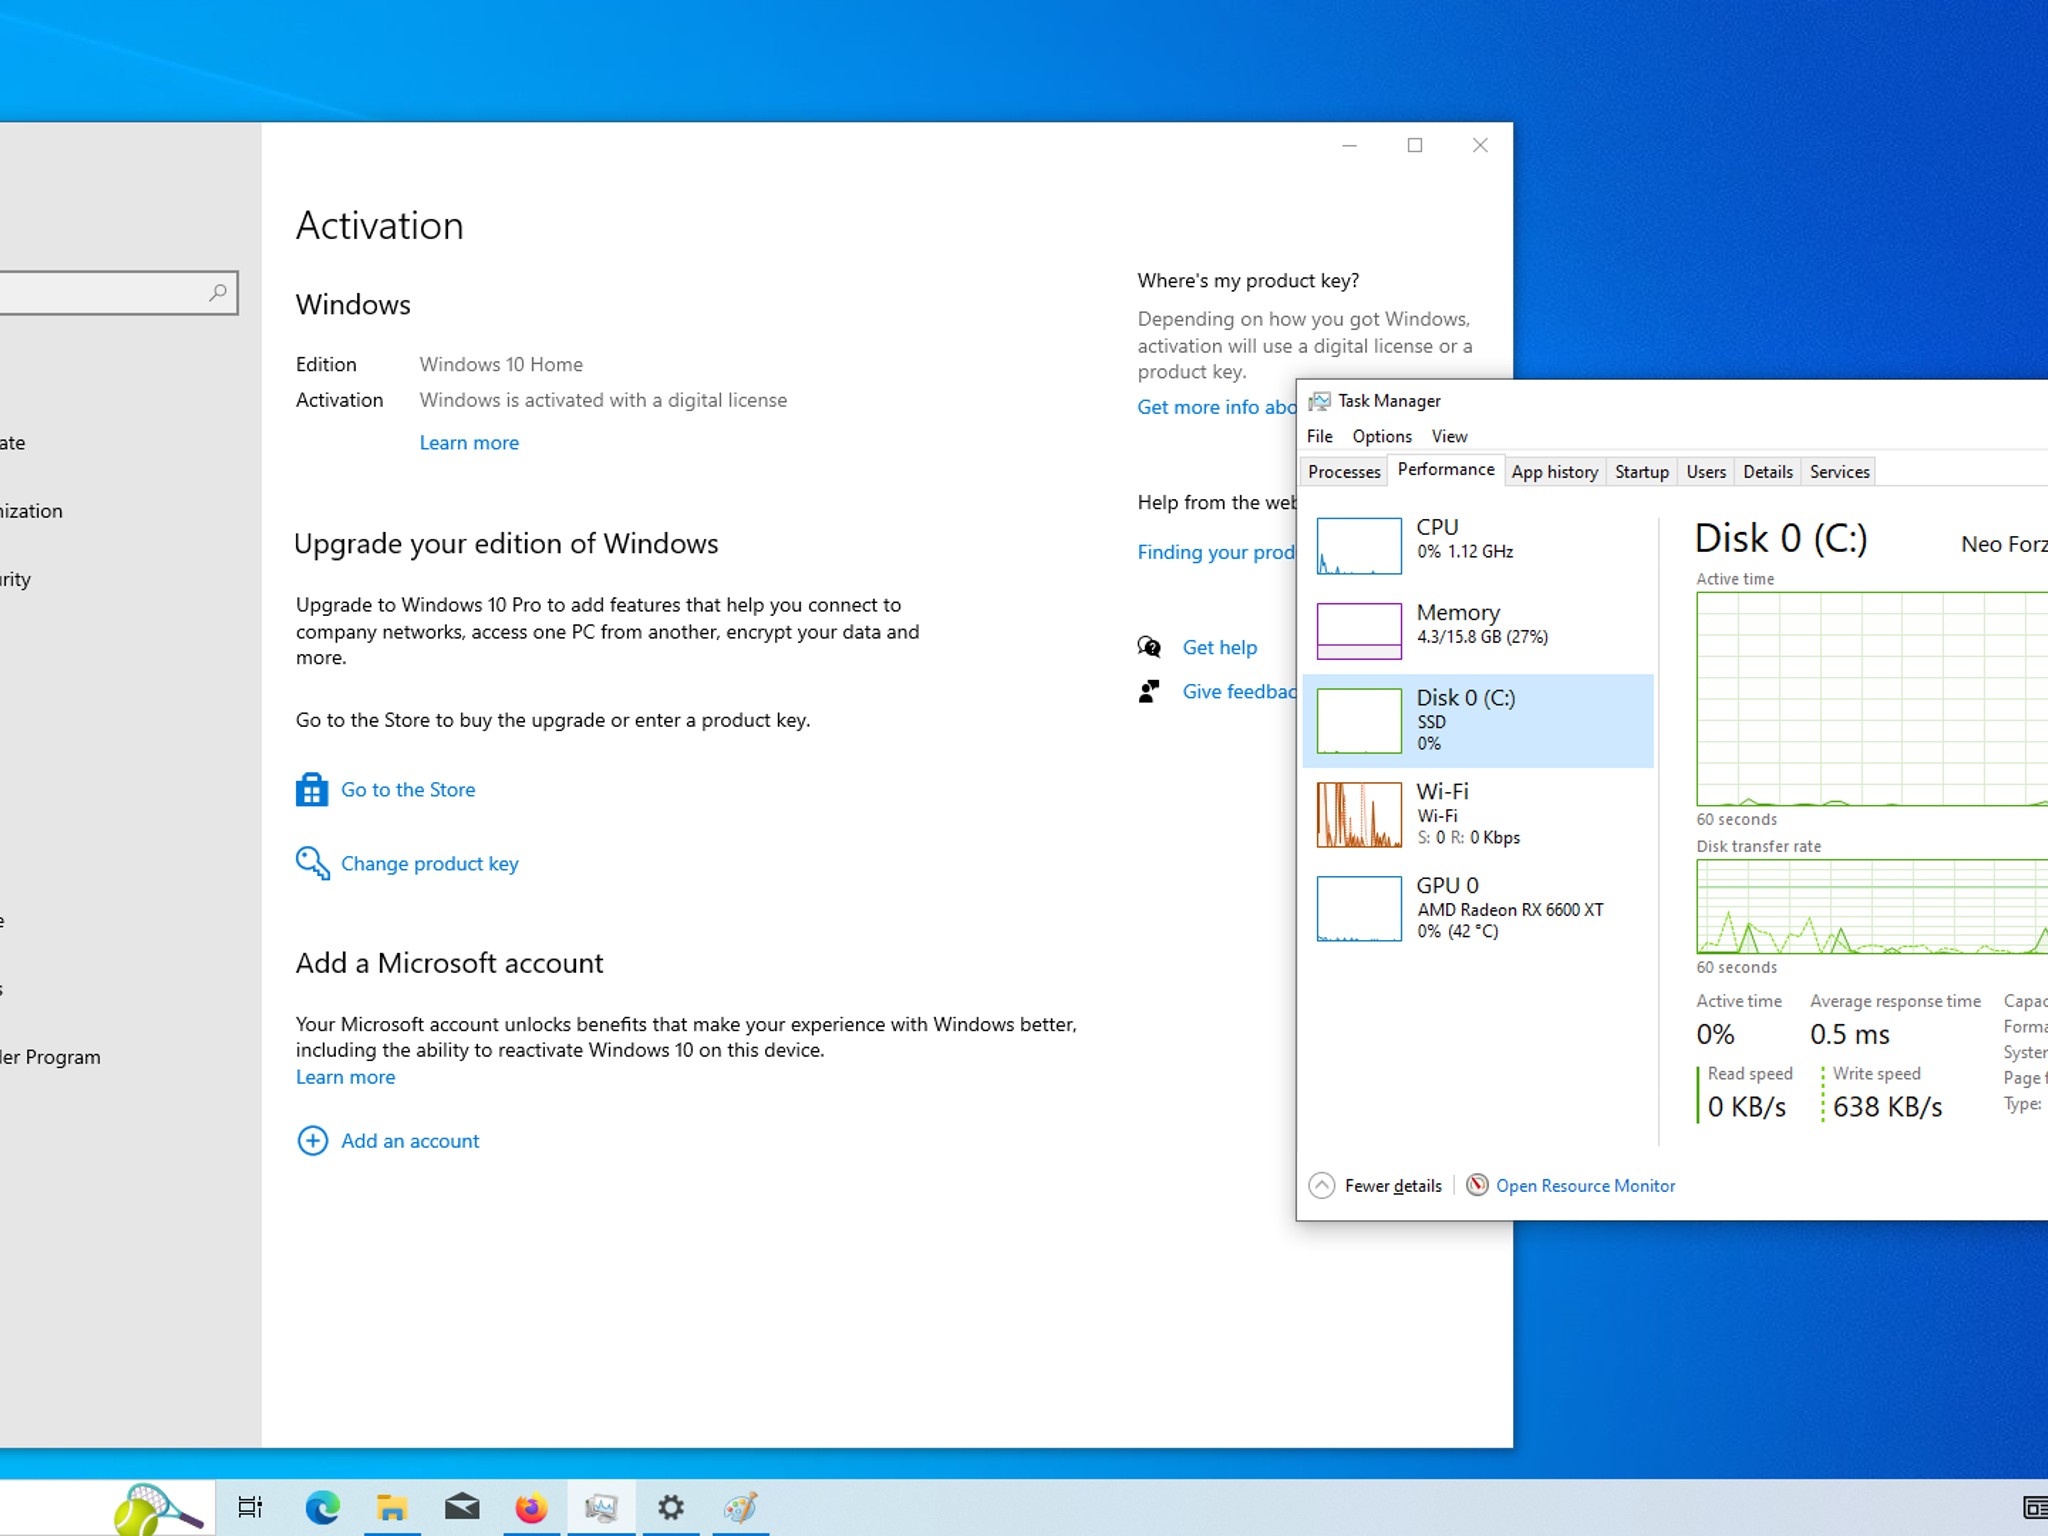Image resolution: width=2048 pixels, height=1536 pixels.
Task: Open the Mail app from the taskbar
Action: [x=462, y=1507]
